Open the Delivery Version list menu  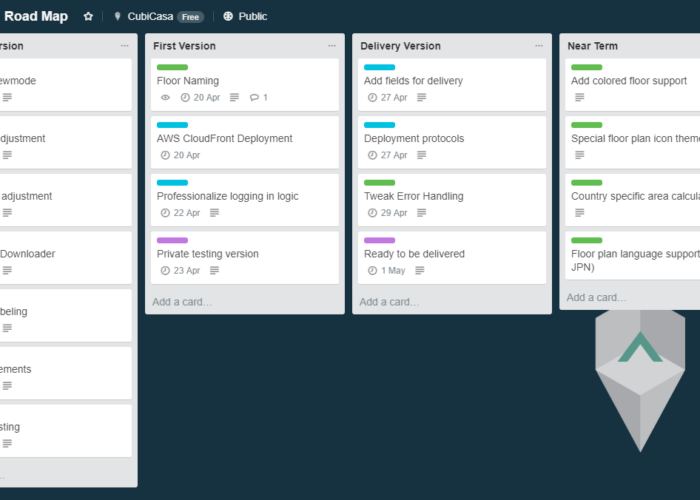click(x=539, y=46)
